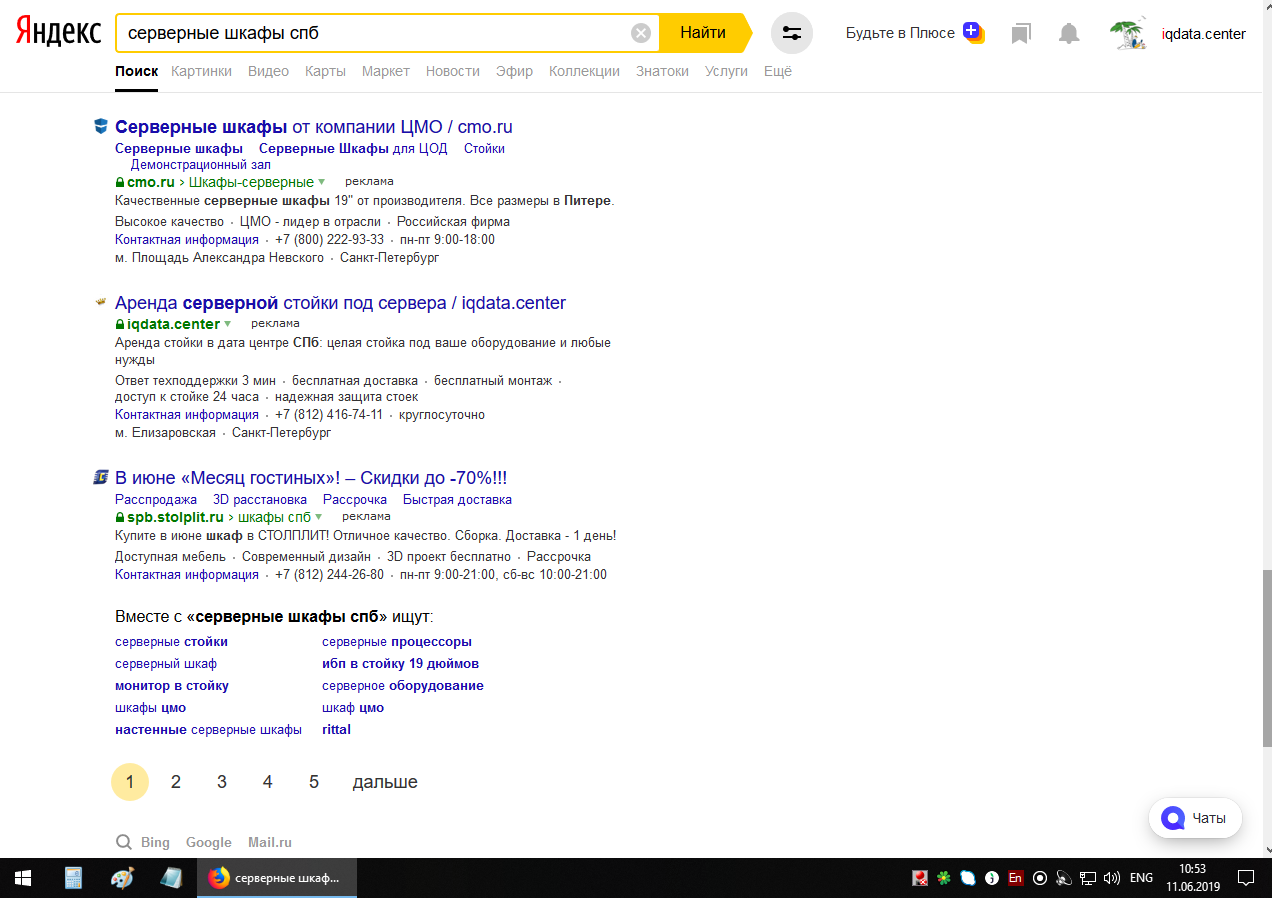The width and height of the screenshot is (1272, 898).
Task: Click the red ball tray icon
Action: [x=919, y=878]
